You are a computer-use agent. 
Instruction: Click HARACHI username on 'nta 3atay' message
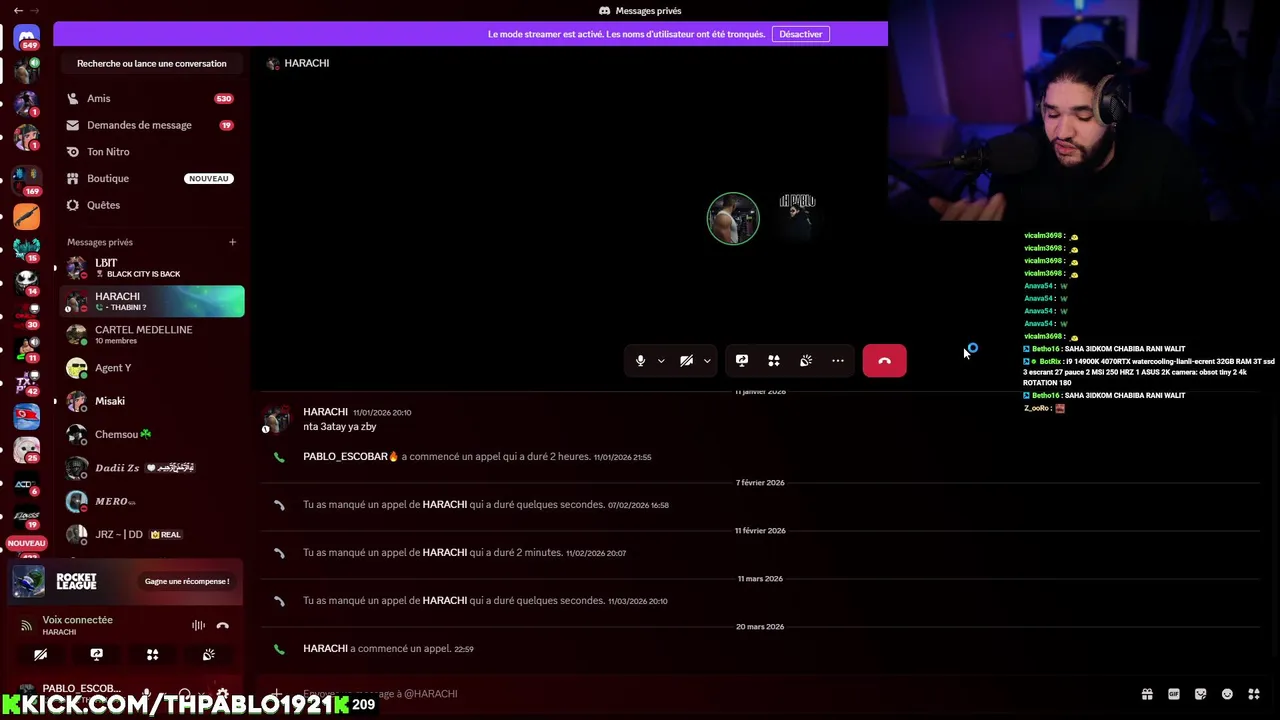coord(325,412)
